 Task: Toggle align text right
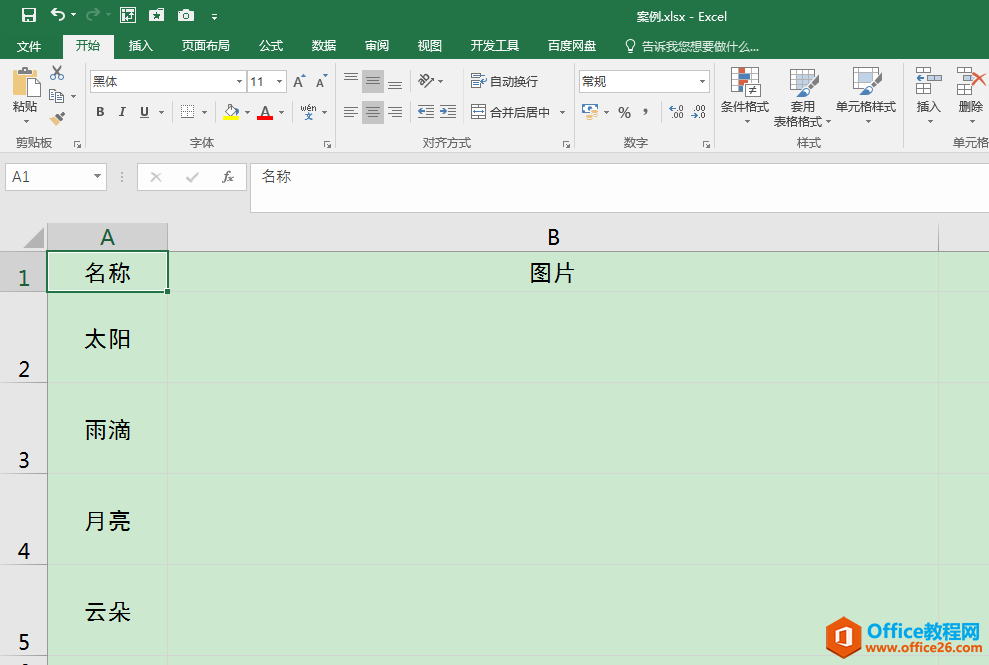[x=395, y=112]
